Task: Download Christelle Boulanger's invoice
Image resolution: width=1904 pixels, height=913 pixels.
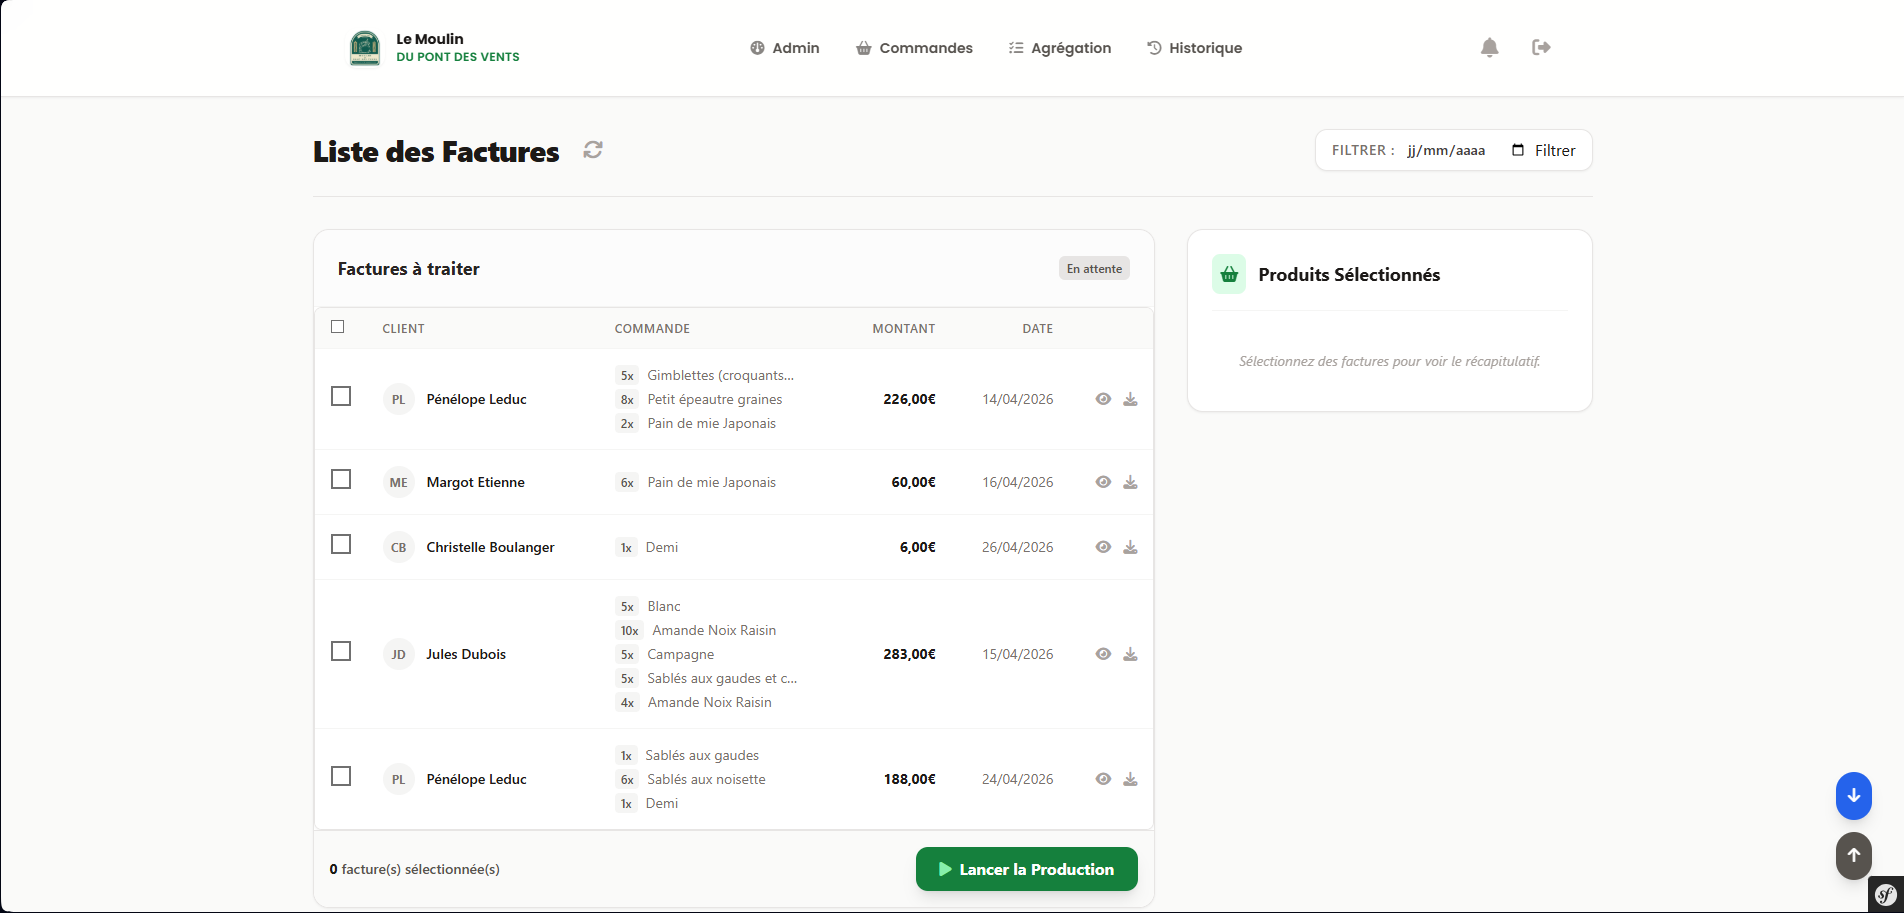Action: click(1130, 547)
